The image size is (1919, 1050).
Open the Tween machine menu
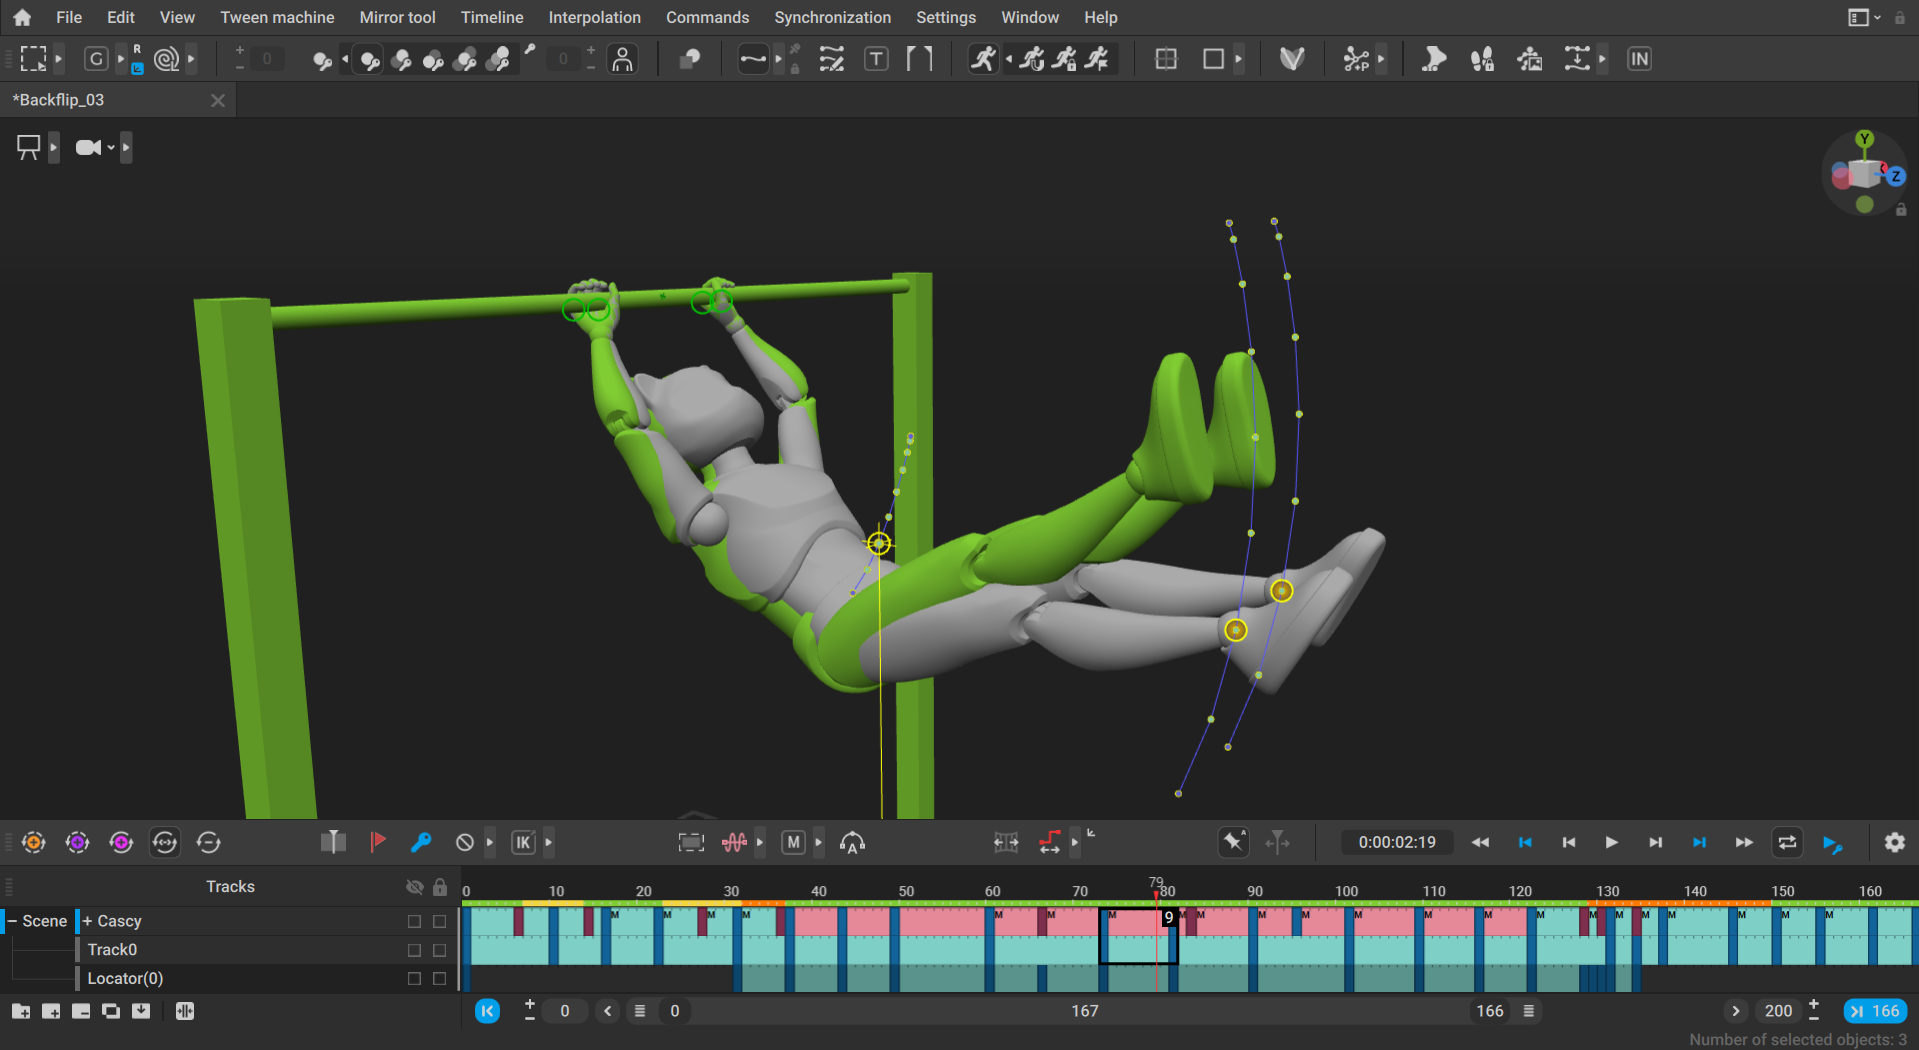tap(277, 17)
